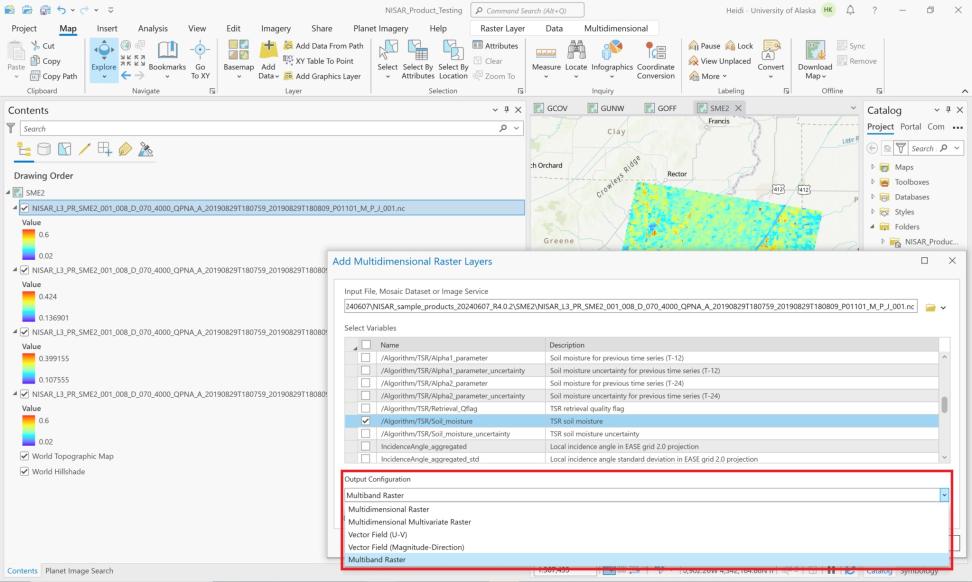Switch to List By Snapping view
The height and width of the screenshot is (582, 972).
point(105,149)
